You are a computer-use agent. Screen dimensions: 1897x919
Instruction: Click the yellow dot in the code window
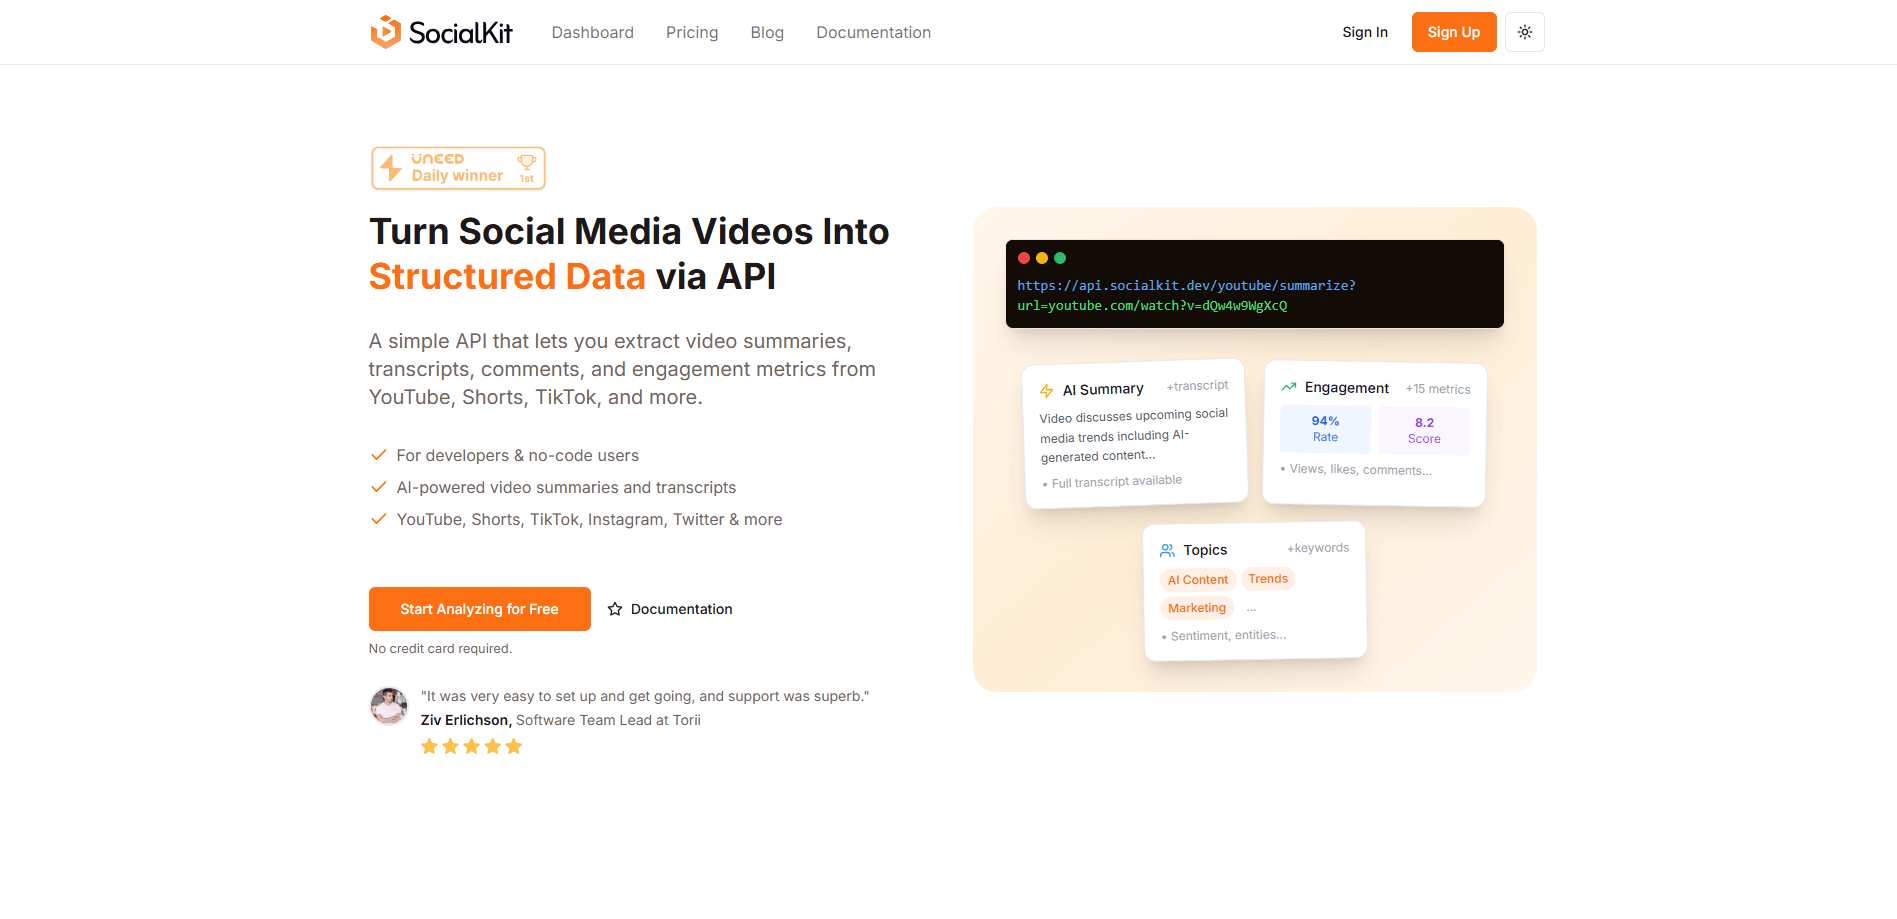click(x=1042, y=258)
